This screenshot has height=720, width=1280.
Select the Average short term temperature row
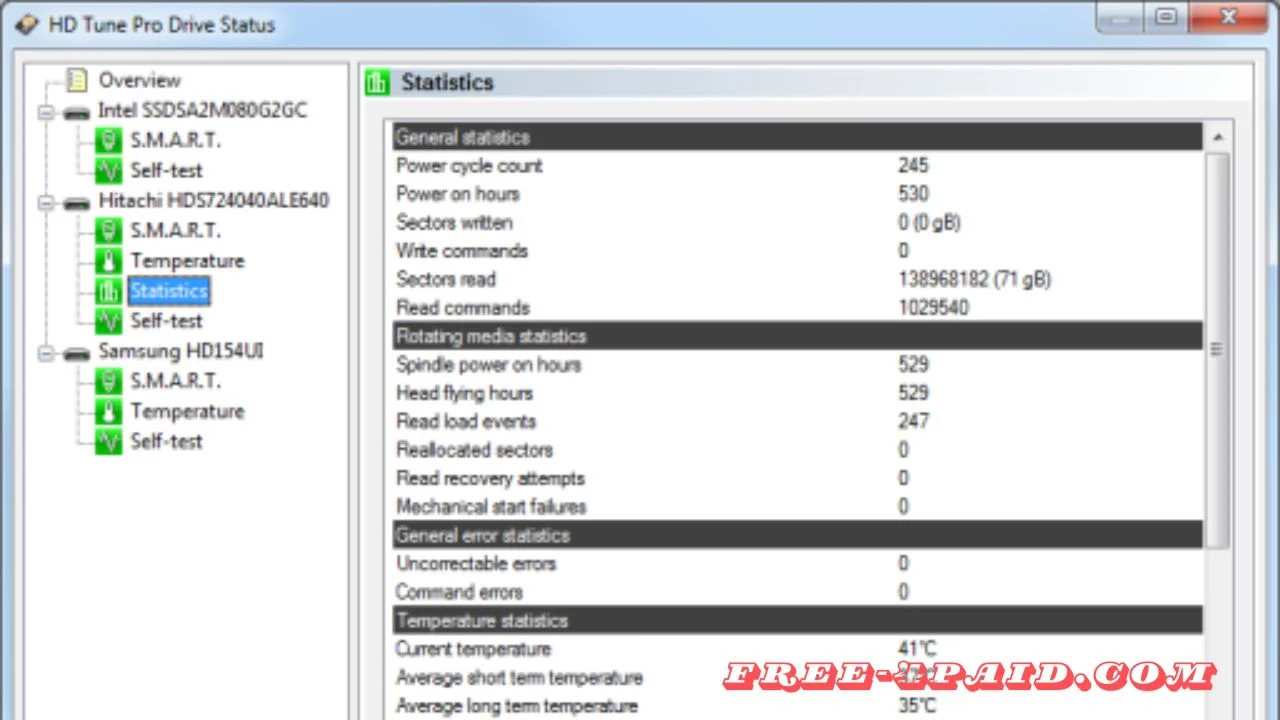click(798, 677)
